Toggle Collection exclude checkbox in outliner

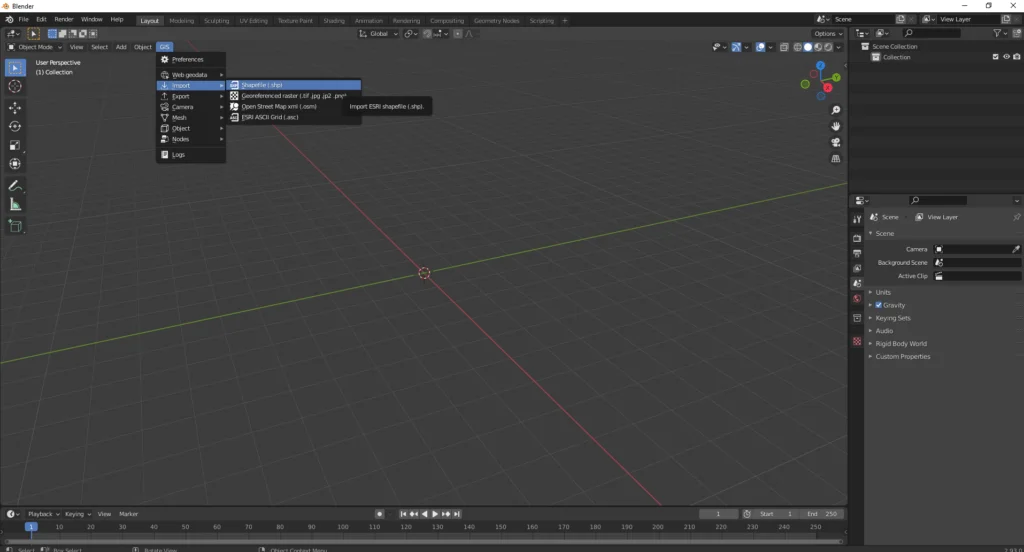tap(995, 57)
